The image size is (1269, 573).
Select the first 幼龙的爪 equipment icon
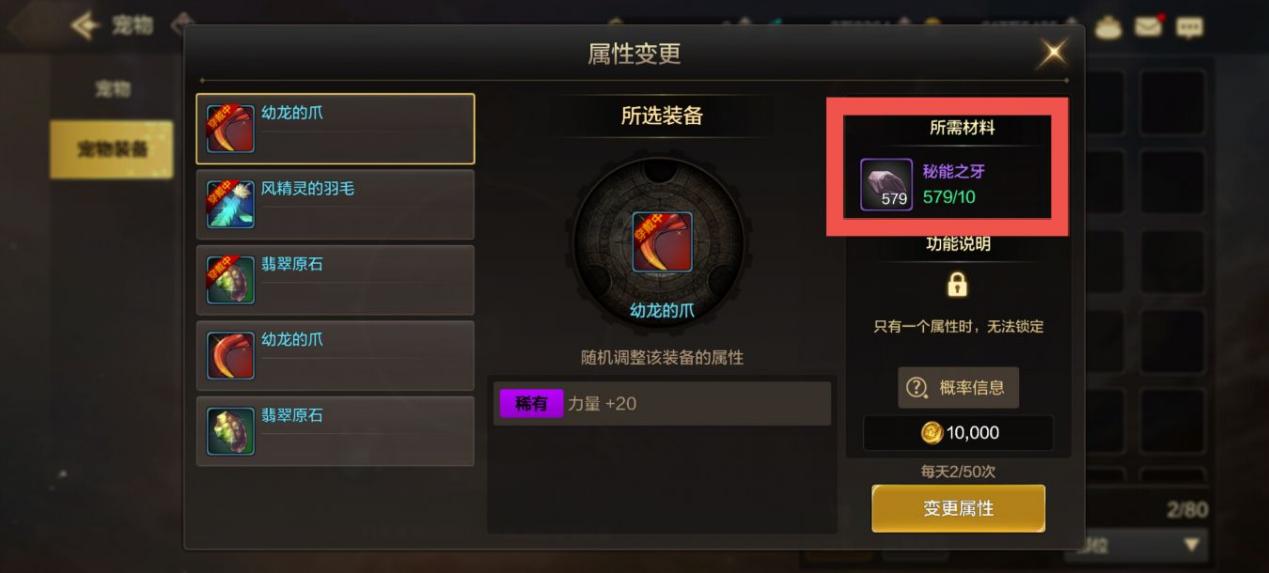pyautogui.click(x=230, y=128)
